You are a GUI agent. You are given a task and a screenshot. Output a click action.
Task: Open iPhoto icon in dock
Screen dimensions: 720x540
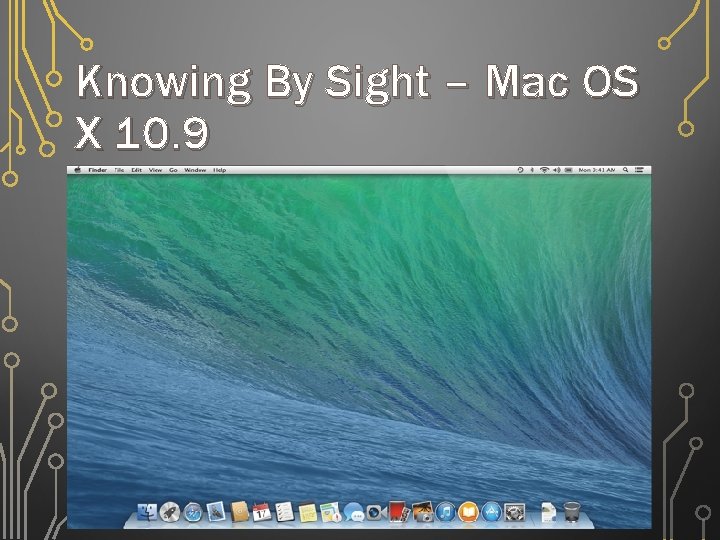(422, 512)
